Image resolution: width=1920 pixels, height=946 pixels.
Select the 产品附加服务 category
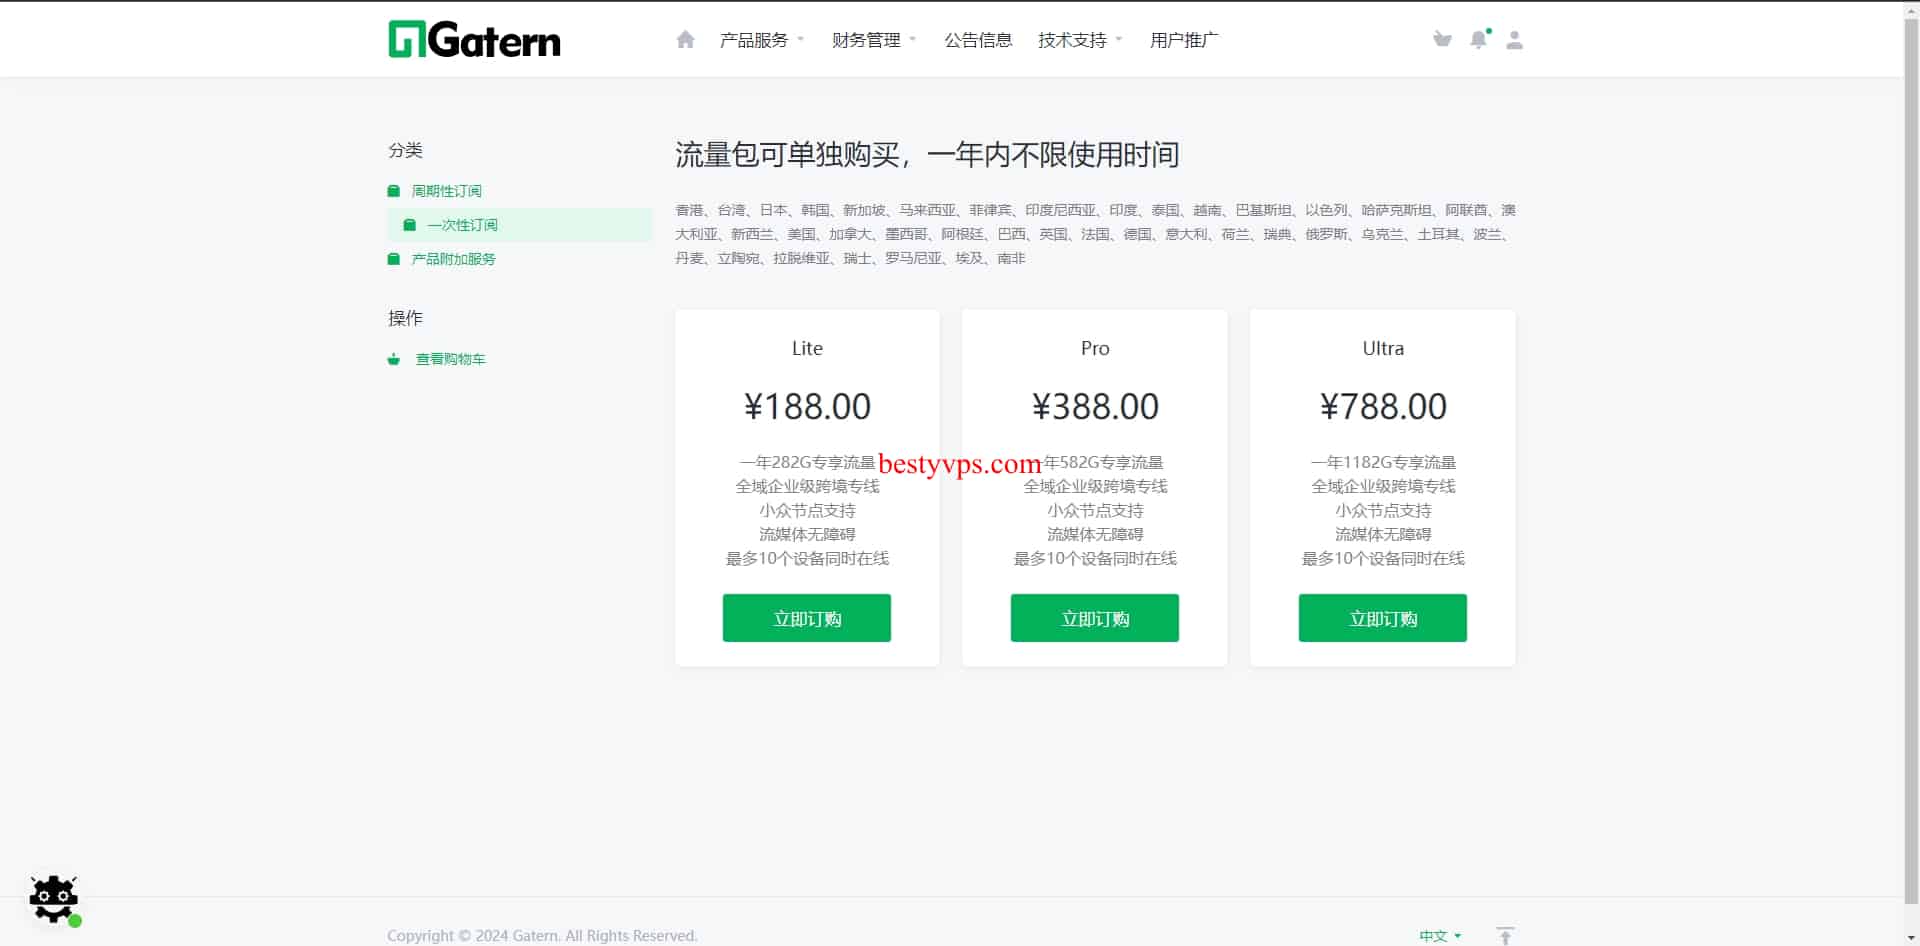tap(453, 259)
